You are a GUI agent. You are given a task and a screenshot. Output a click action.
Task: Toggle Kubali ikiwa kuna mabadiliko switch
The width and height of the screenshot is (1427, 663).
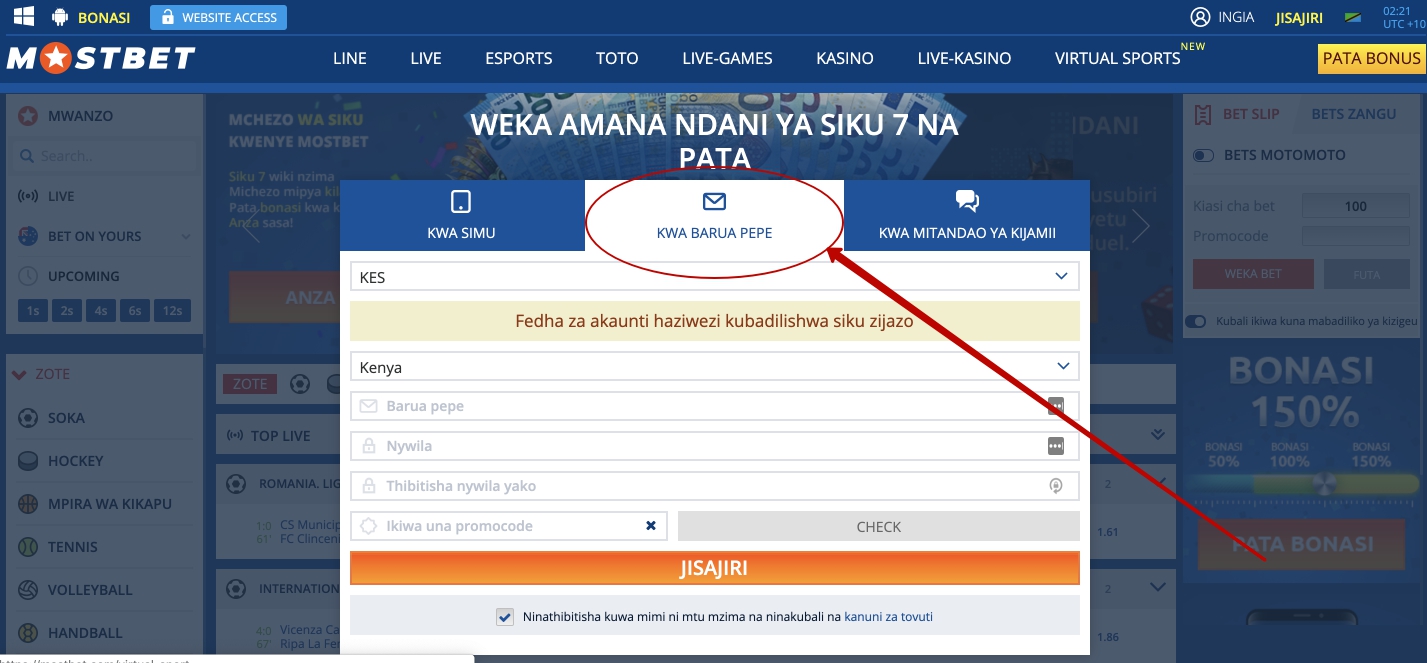pos(1195,322)
